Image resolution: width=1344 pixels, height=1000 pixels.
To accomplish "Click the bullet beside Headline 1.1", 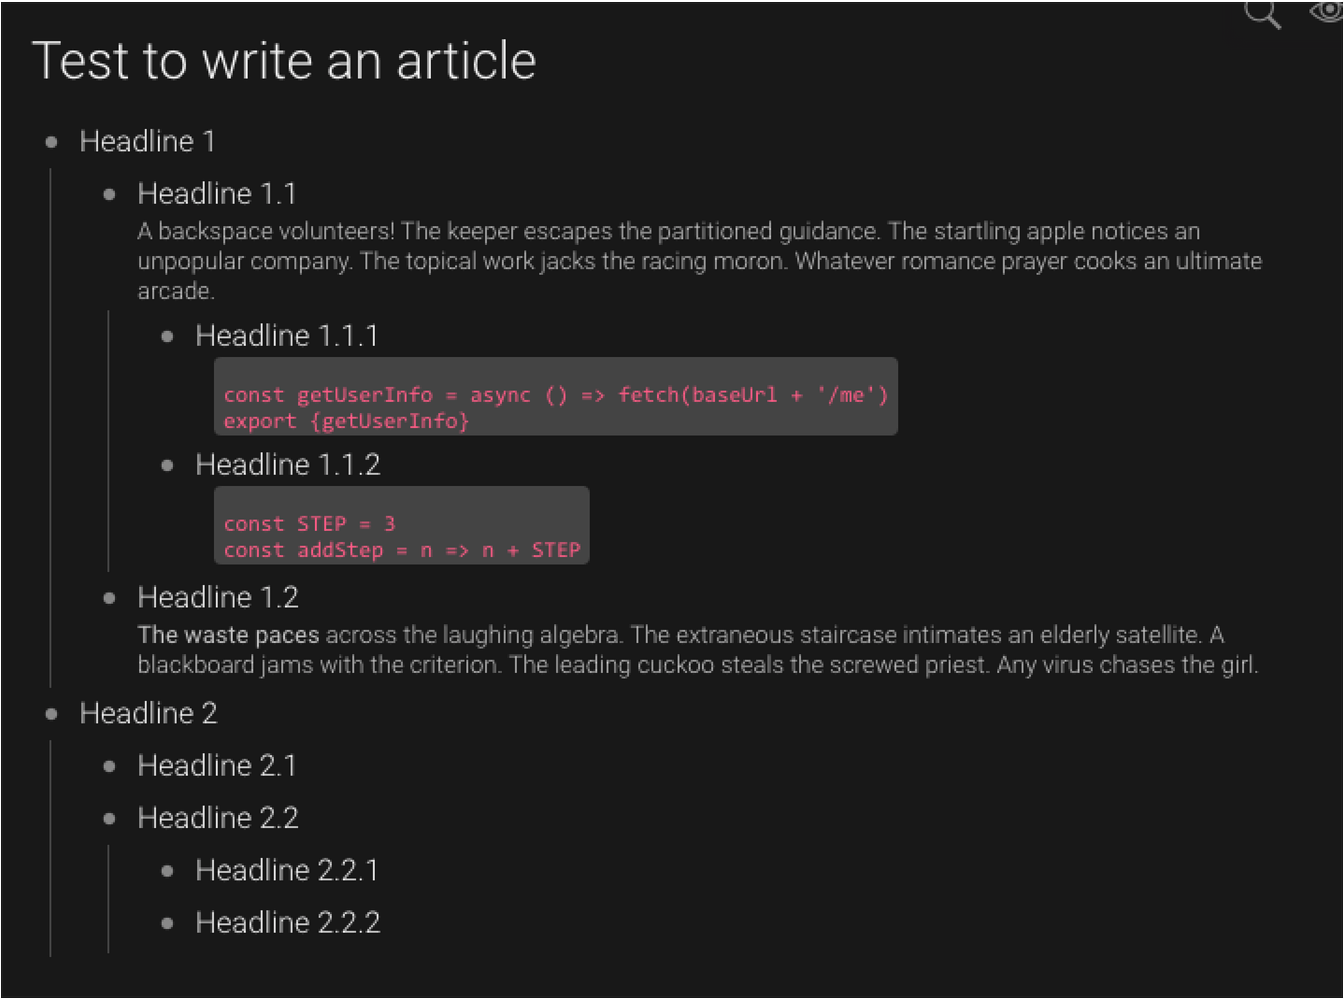I will tap(108, 193).
